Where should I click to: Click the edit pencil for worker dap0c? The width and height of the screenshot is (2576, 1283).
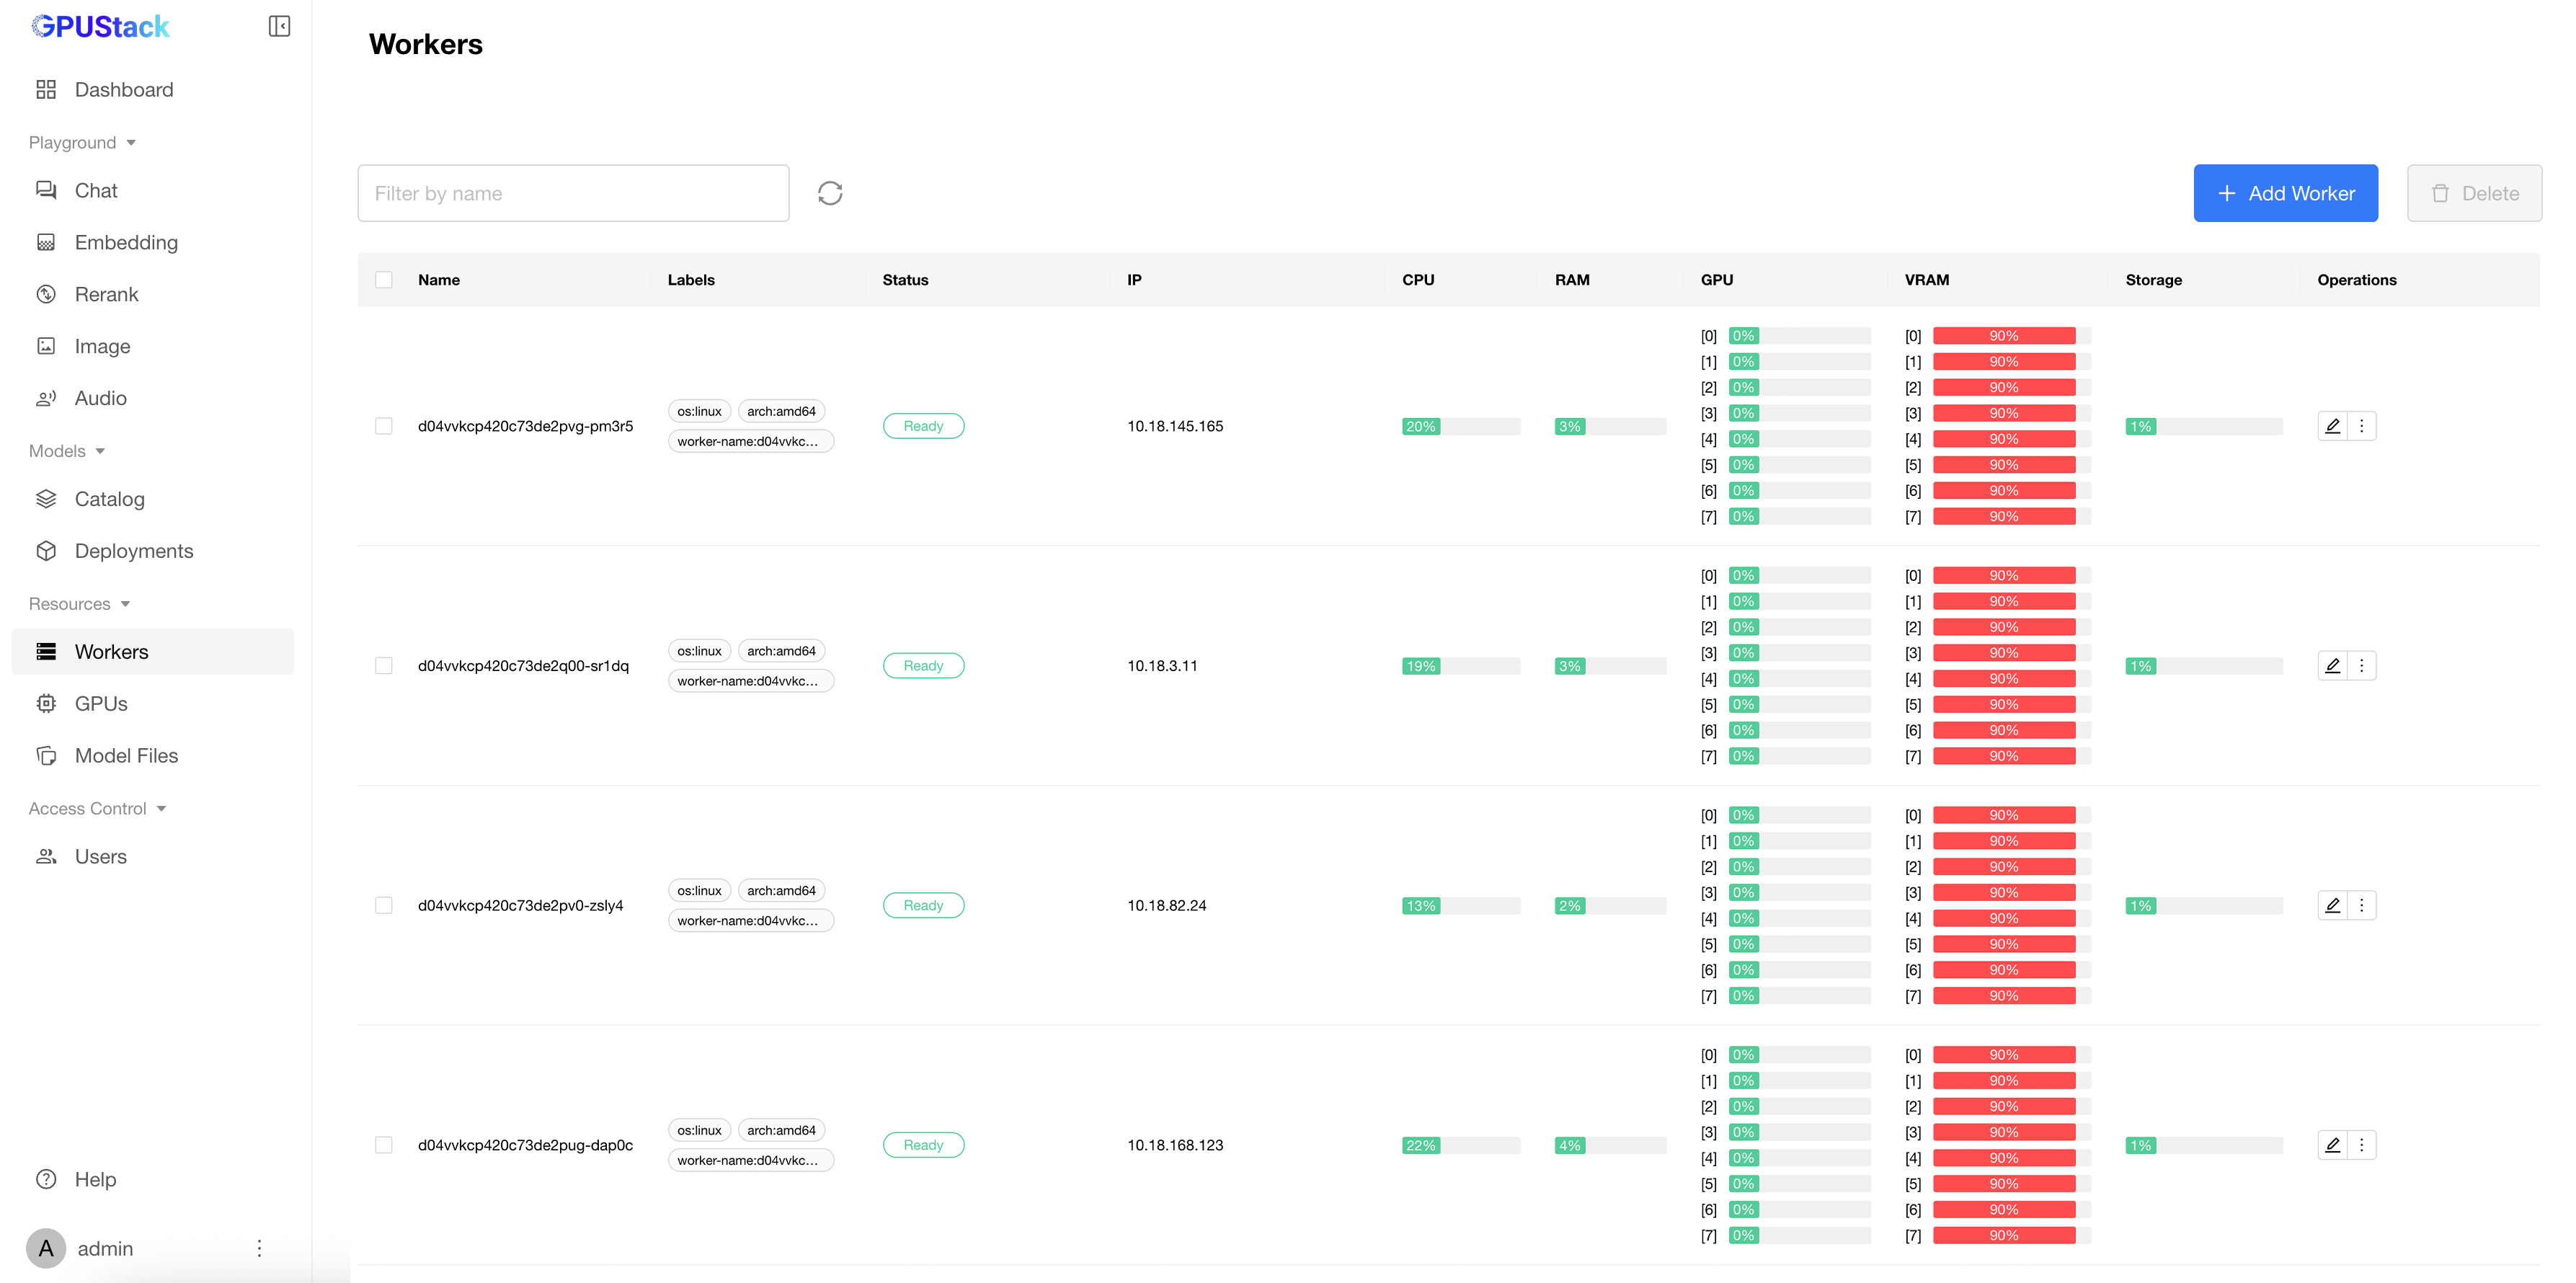click(2332, 1145)
